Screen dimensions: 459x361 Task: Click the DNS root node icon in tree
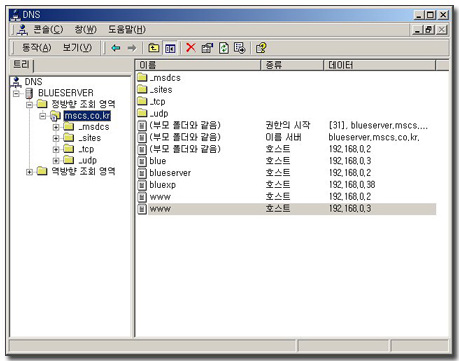(16, 82)
